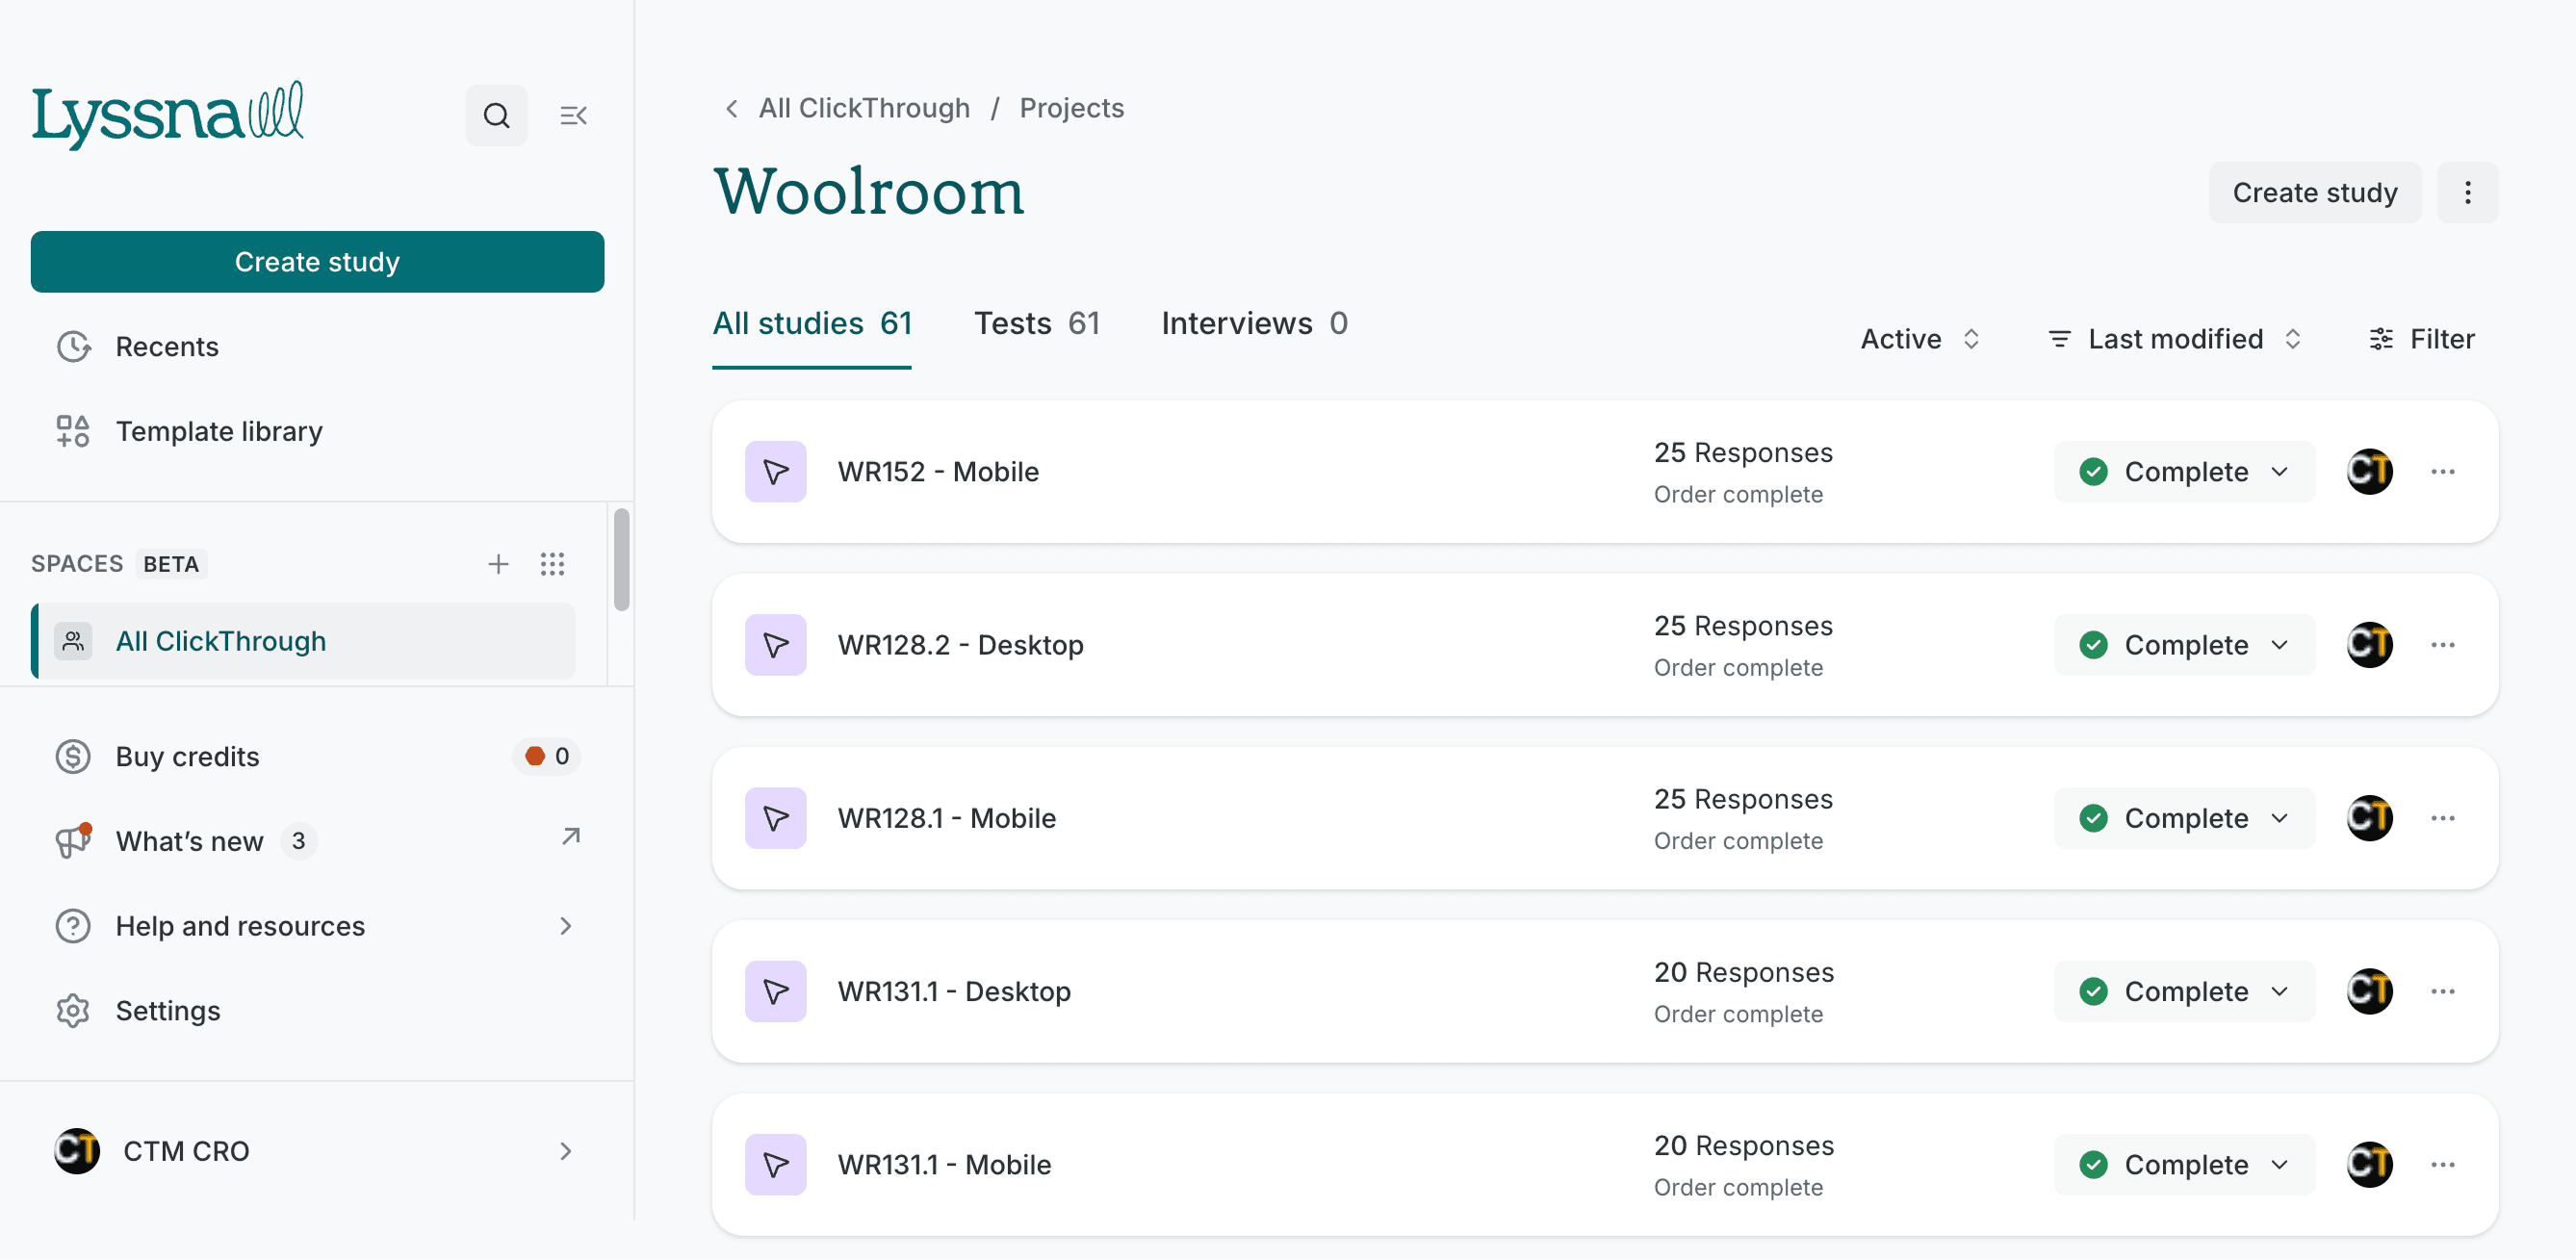Add a new space with plus icon
This screenshot has width=2576, height=1260.
point(498,564)
